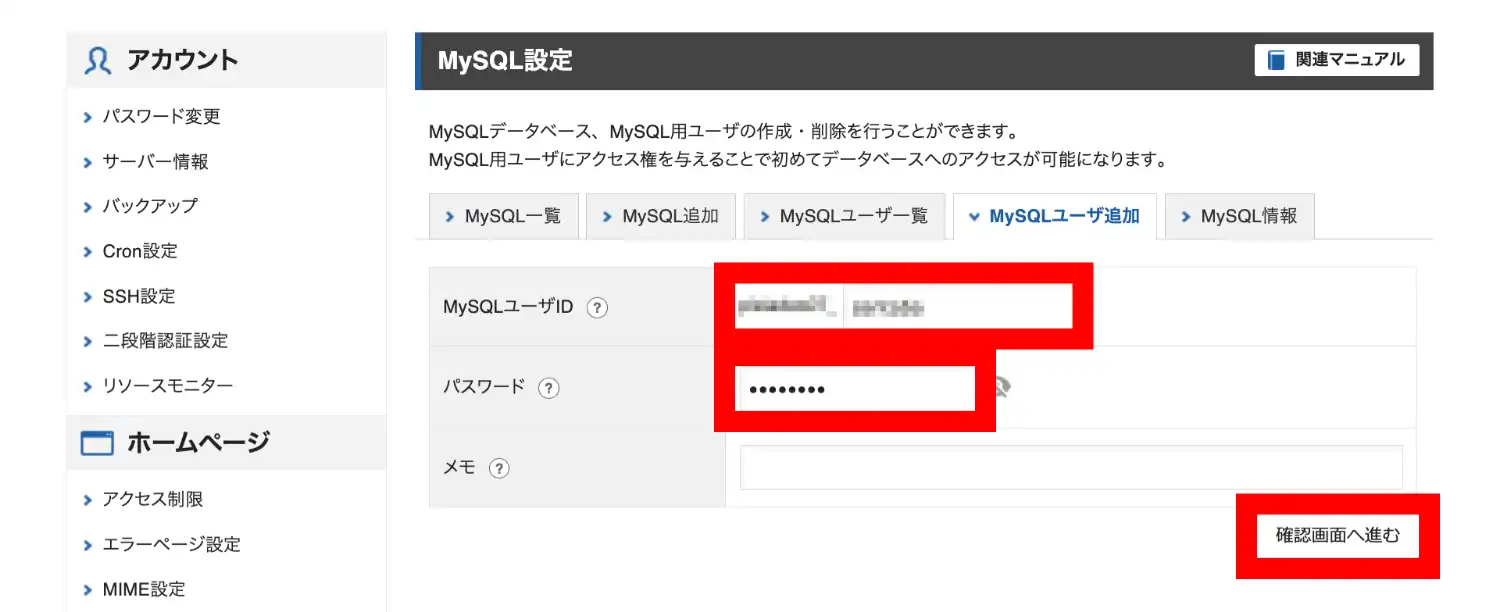Open the MySQL情報 tab
This screenshot has height=612, width=1500.
1240,217
